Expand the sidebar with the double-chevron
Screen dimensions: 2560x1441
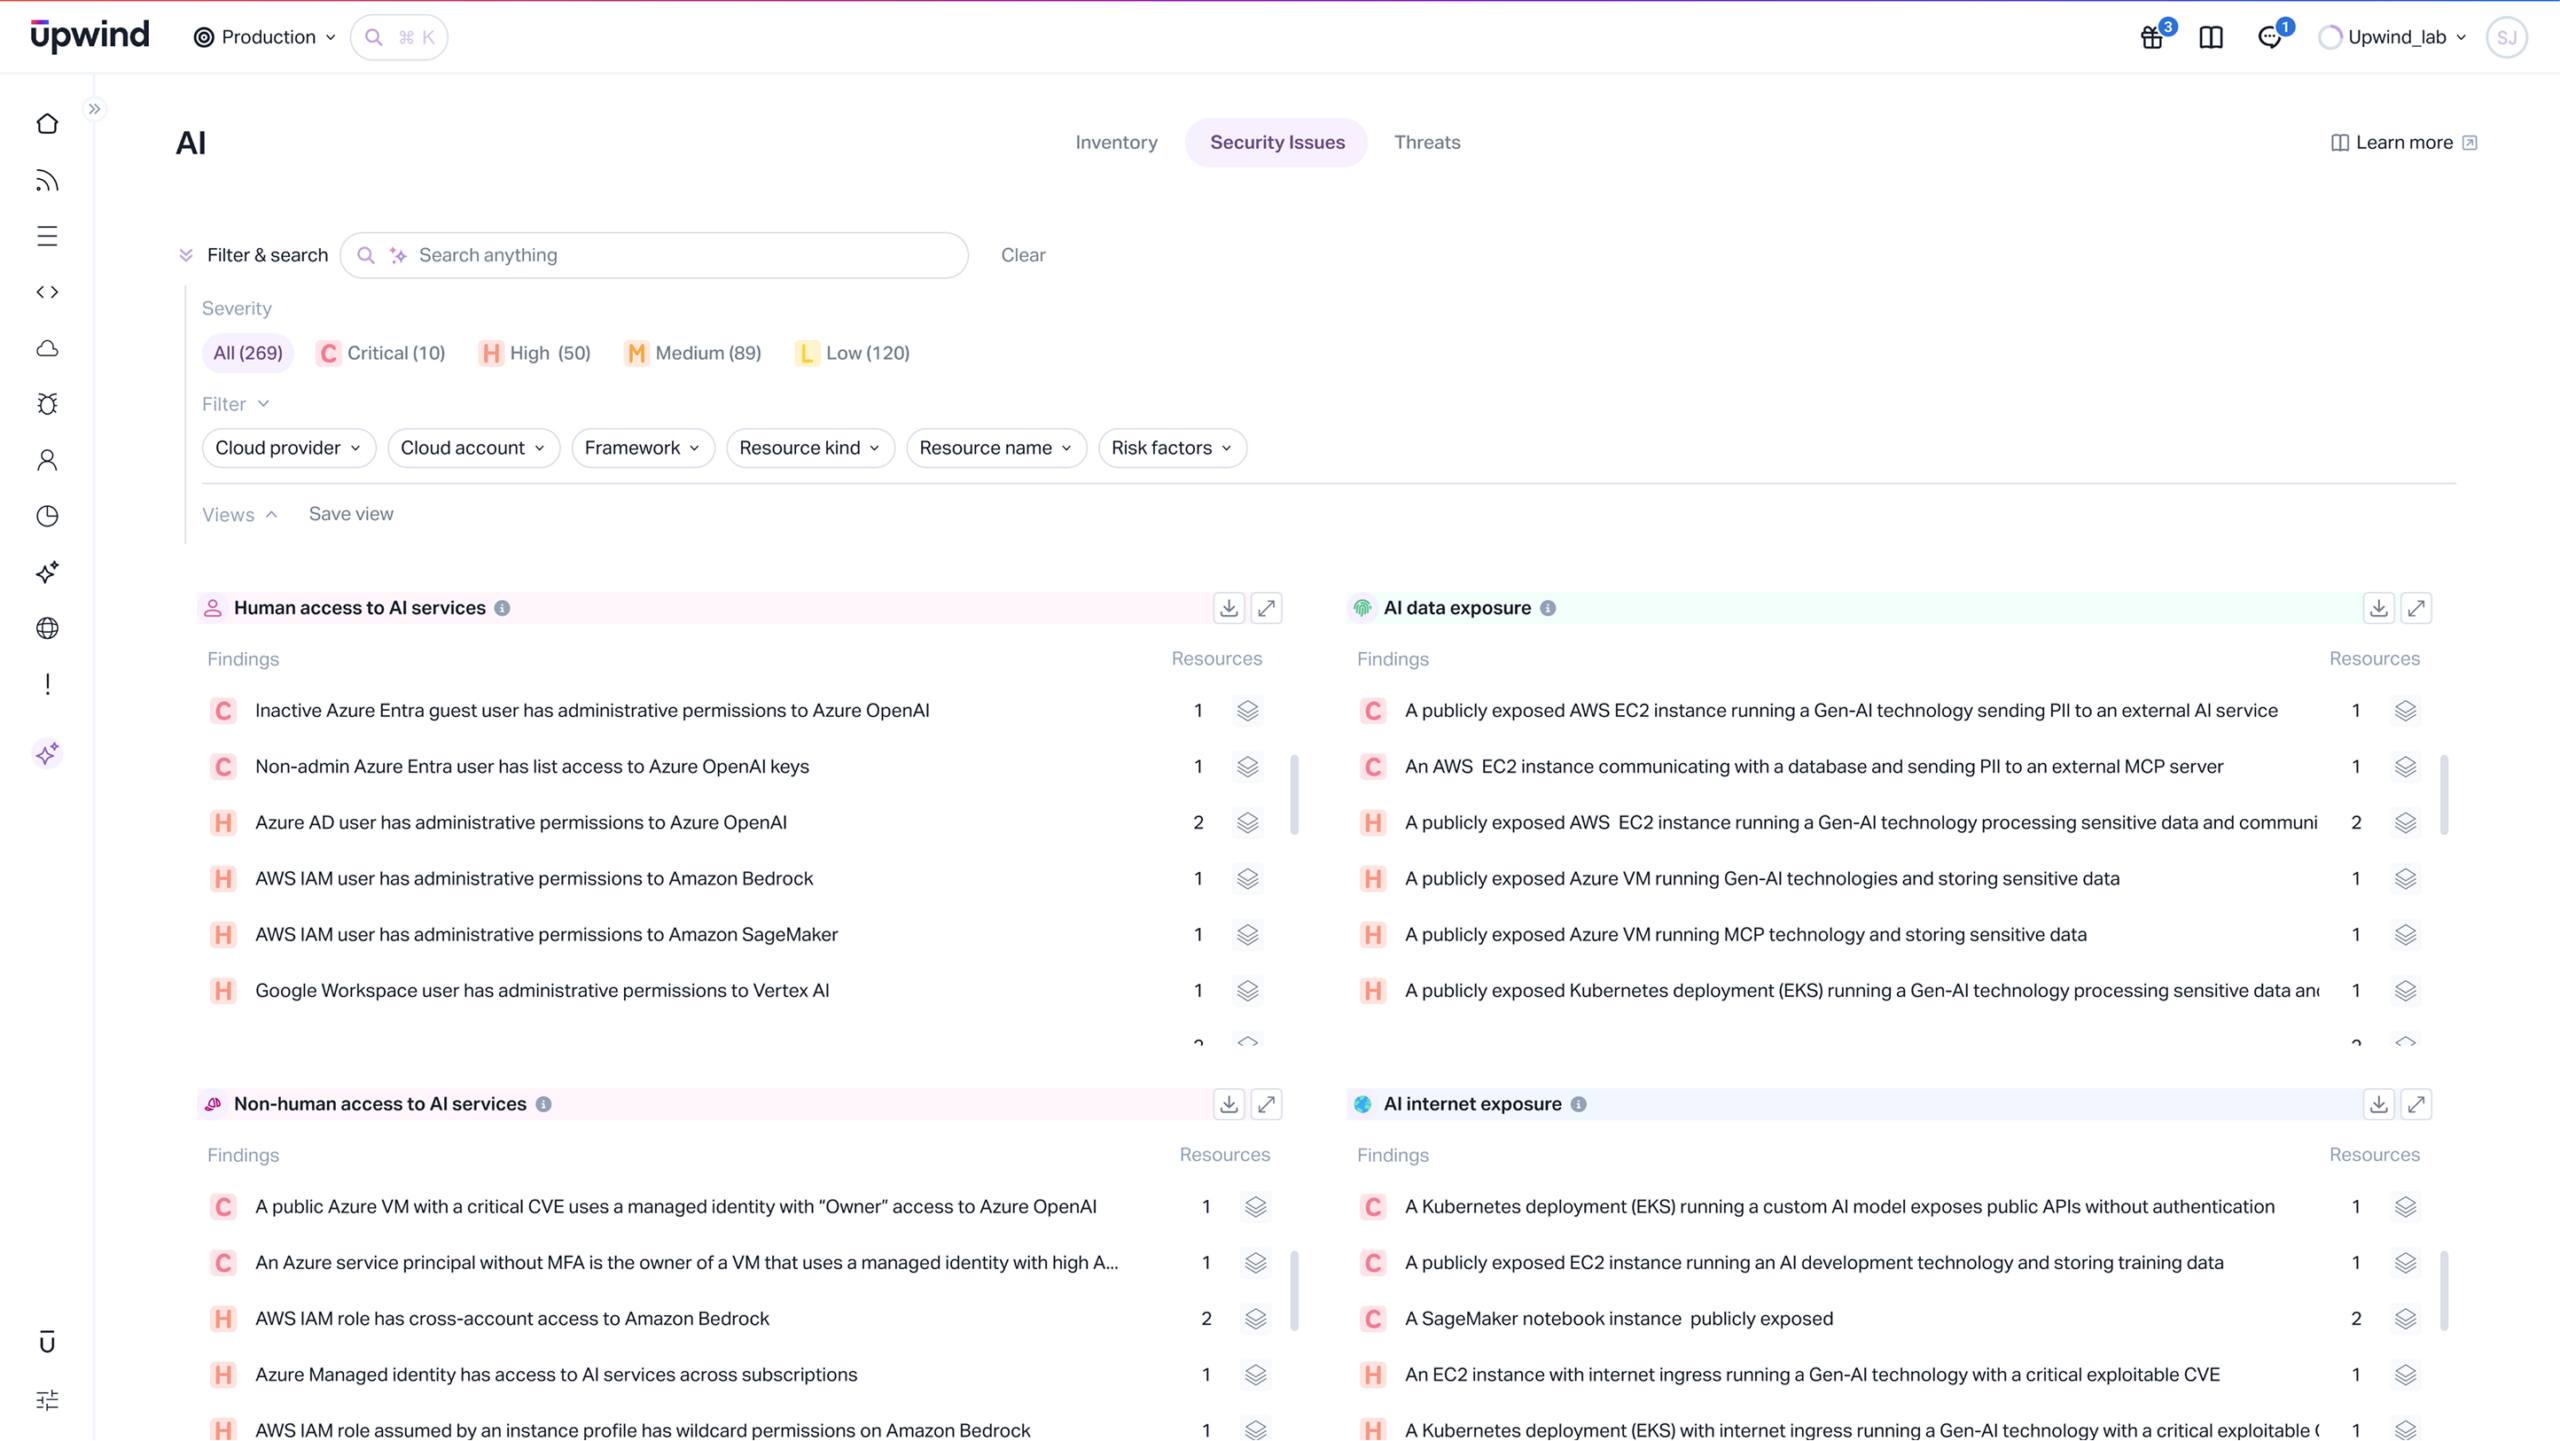[94, 109]
